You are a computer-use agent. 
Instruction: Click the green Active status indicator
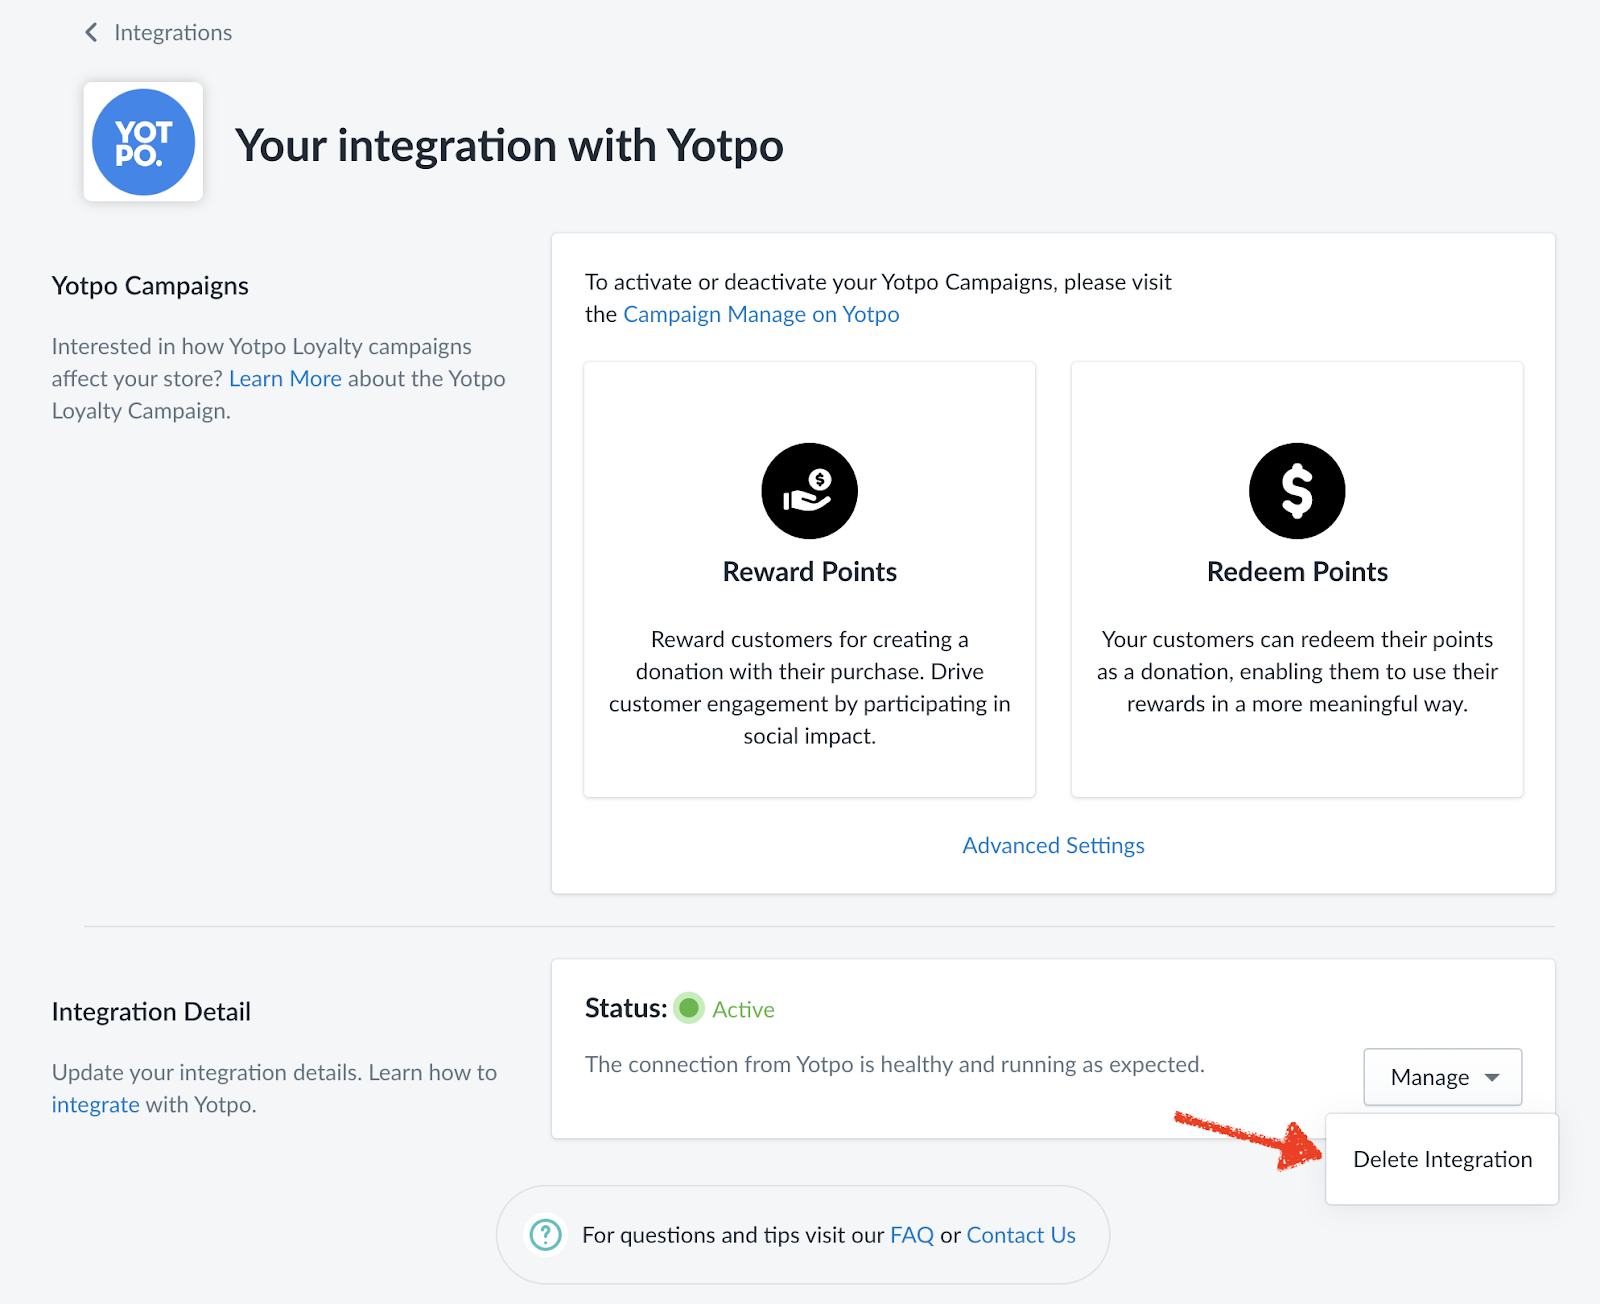[x=689, y=1008]
